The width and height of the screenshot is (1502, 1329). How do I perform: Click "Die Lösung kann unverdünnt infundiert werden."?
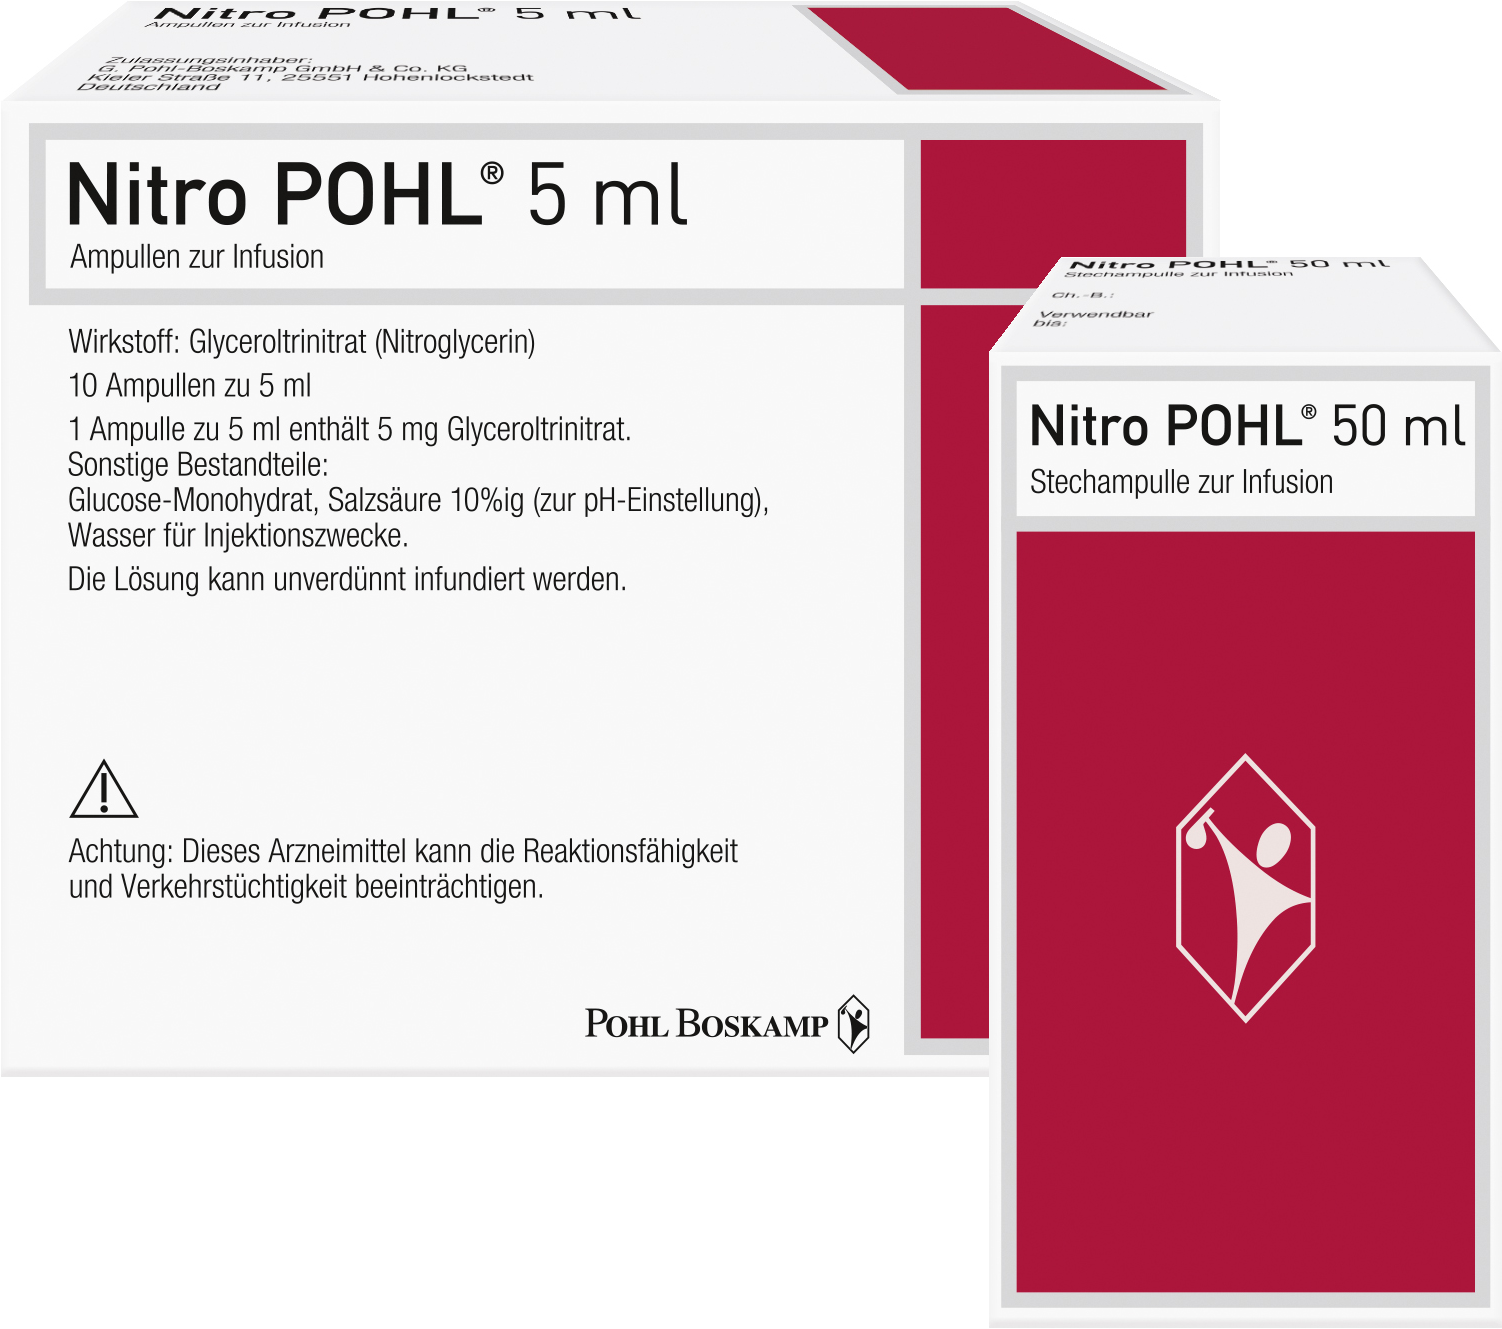(x=347, y=579)
